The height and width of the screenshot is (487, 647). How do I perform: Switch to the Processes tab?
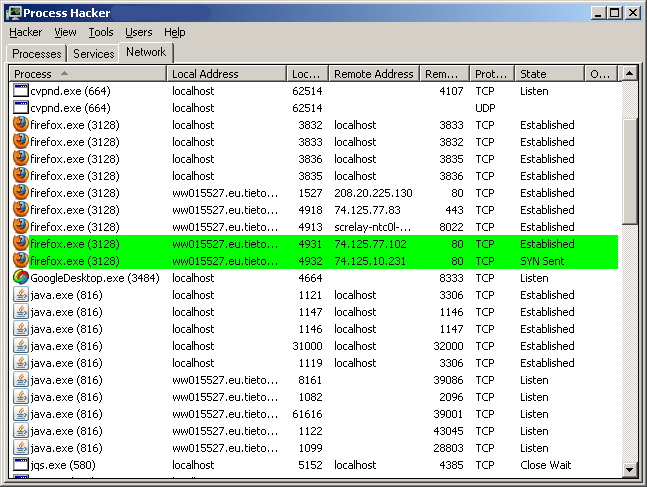pos(37,54)
